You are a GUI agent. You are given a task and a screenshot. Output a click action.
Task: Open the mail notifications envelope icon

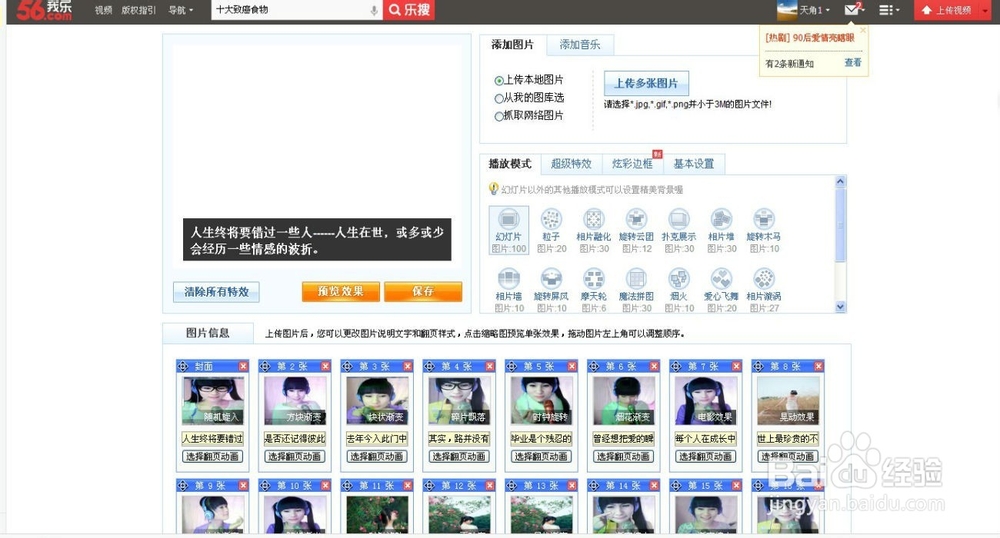coord(851,10)
